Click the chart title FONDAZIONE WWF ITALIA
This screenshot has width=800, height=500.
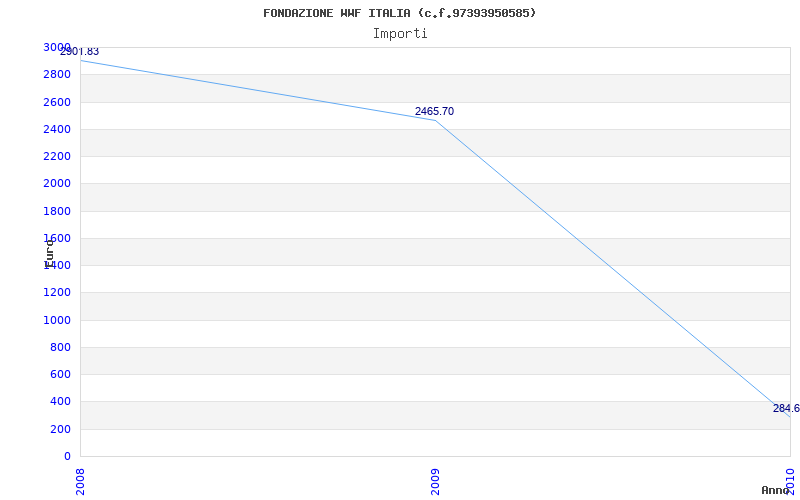tap(399, 13)
